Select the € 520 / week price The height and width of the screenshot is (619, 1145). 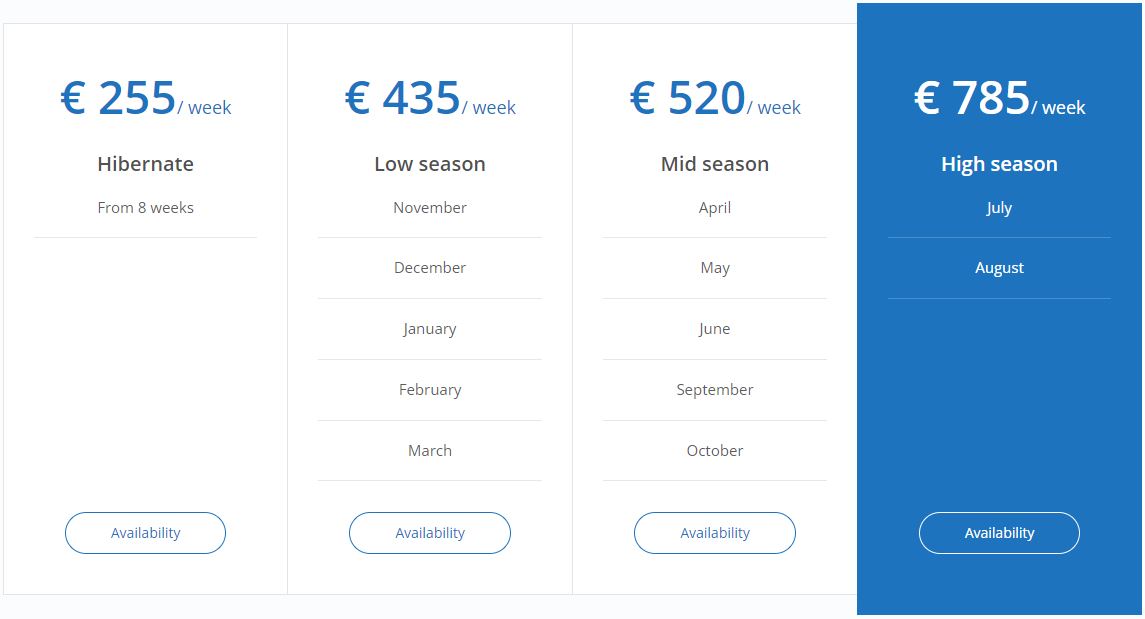(715, 99)
